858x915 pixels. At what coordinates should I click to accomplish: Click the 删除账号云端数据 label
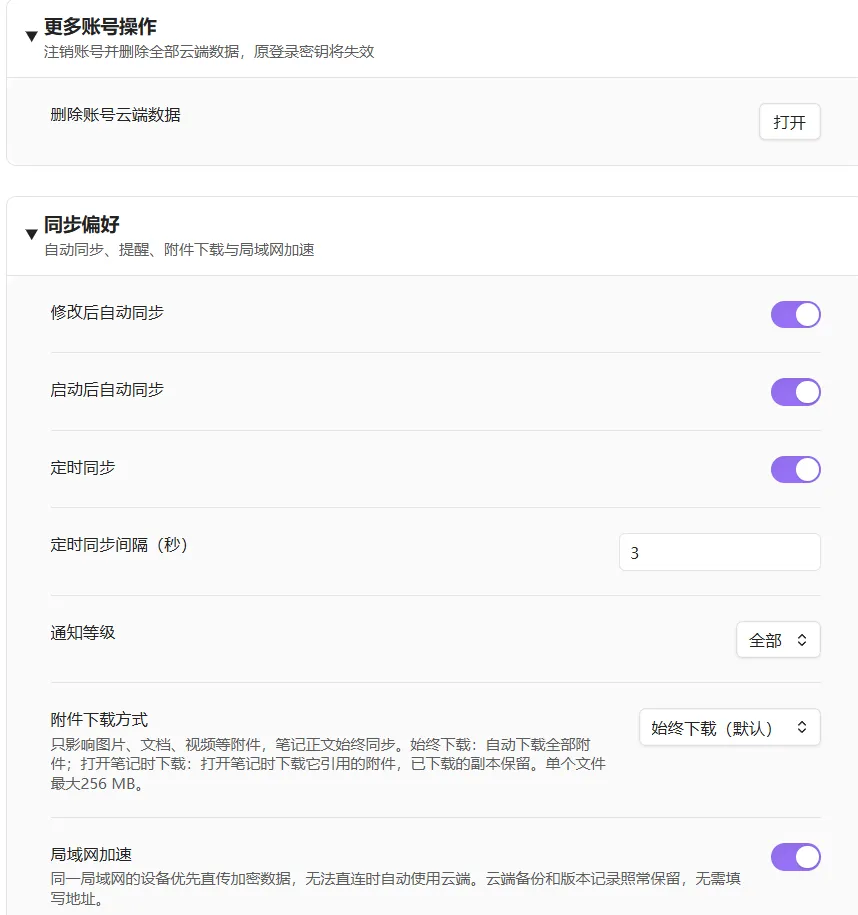click(x=116, y=114)
